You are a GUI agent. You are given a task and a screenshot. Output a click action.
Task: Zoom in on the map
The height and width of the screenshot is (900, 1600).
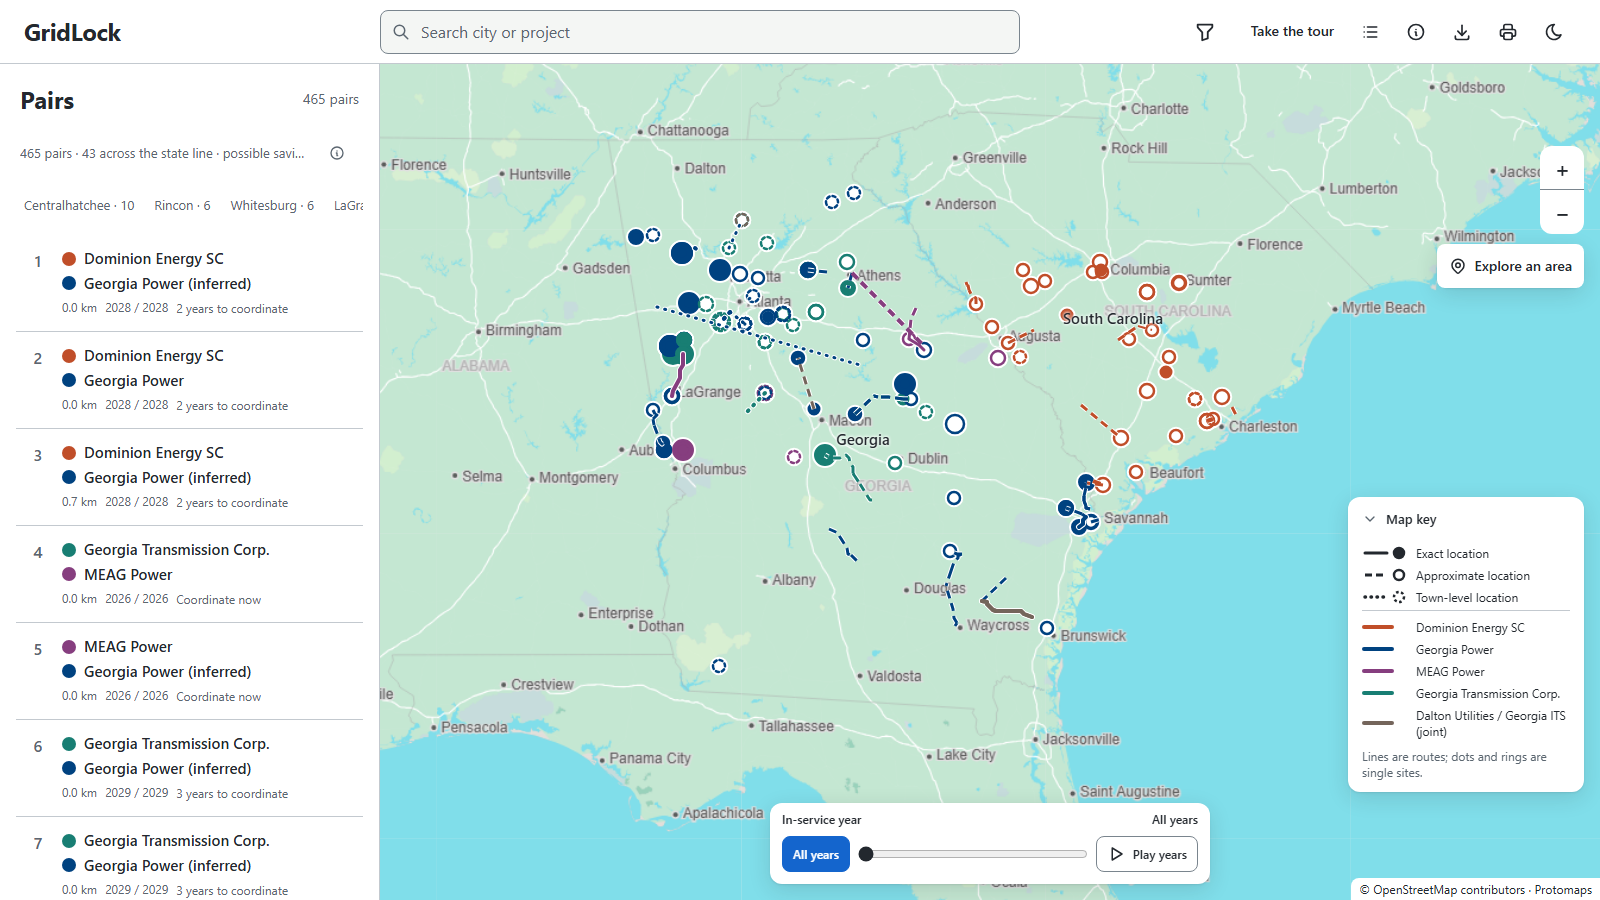coord(1562,171)
